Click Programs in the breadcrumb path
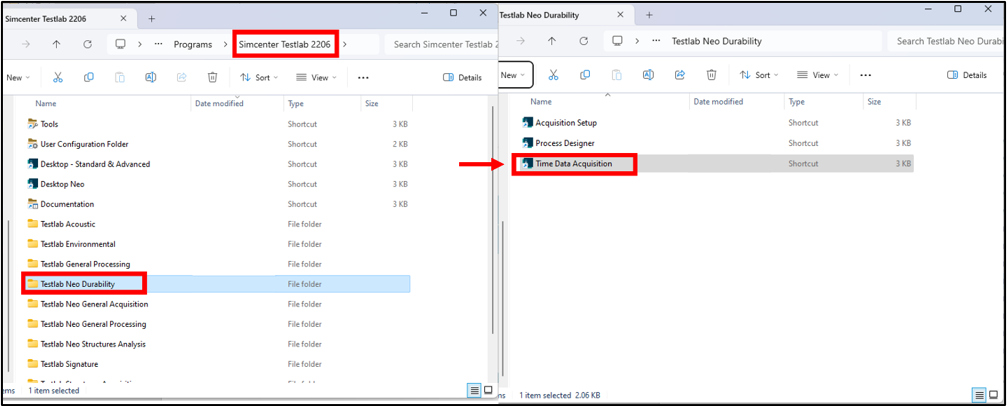 (193, 44)
